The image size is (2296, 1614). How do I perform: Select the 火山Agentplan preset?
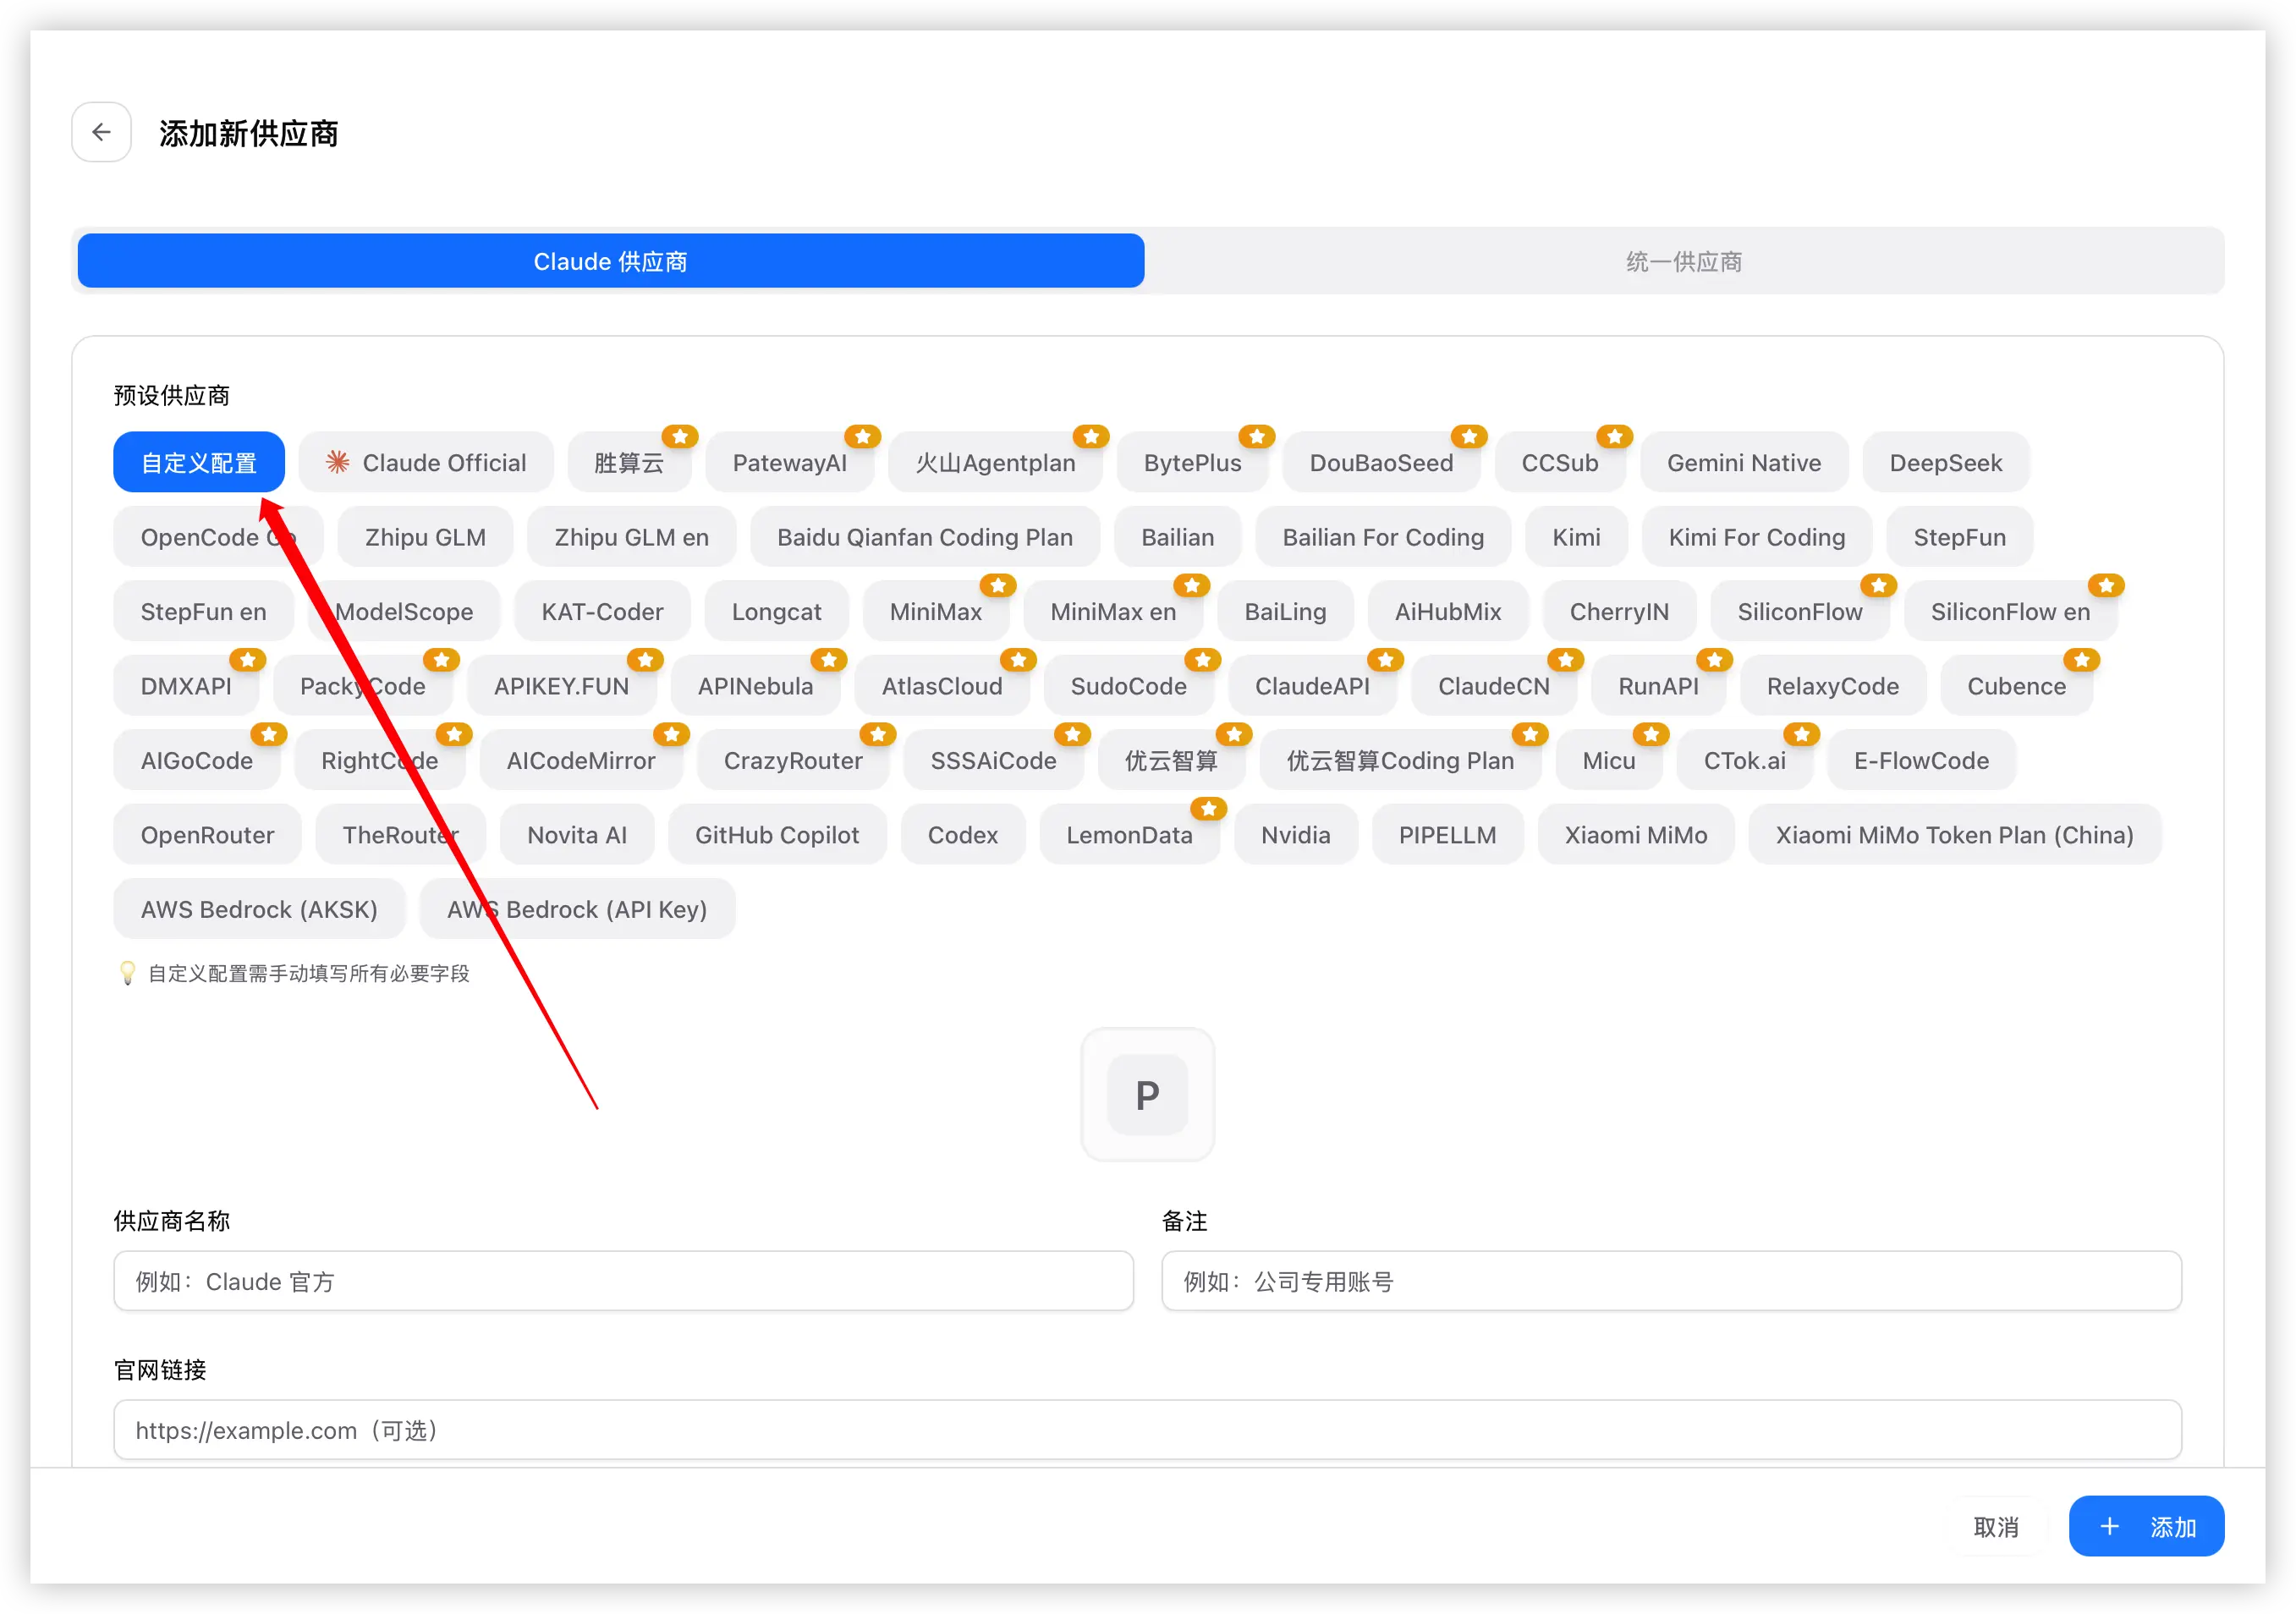[995, 462]
